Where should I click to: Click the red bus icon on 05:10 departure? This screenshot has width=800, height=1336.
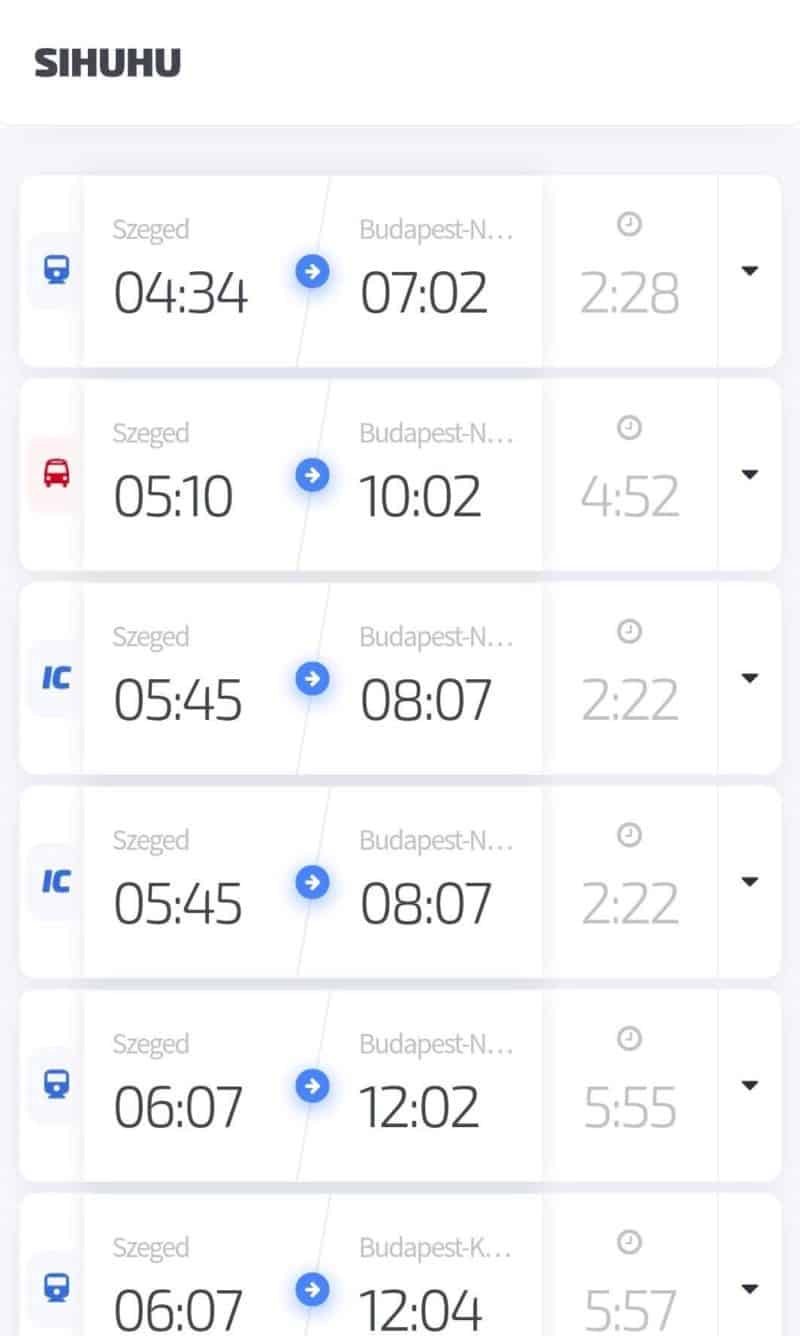56,475
